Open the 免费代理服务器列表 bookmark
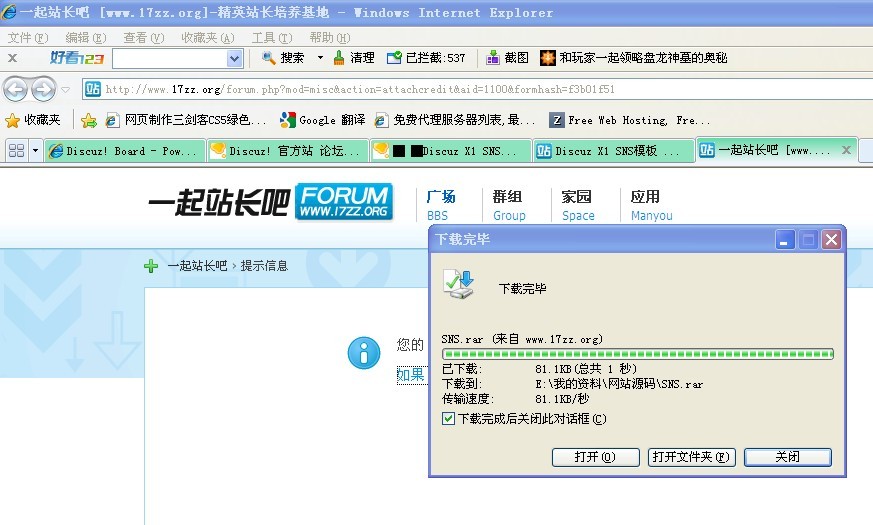Viewport: 873px width, 525px height. pos(454,120)
